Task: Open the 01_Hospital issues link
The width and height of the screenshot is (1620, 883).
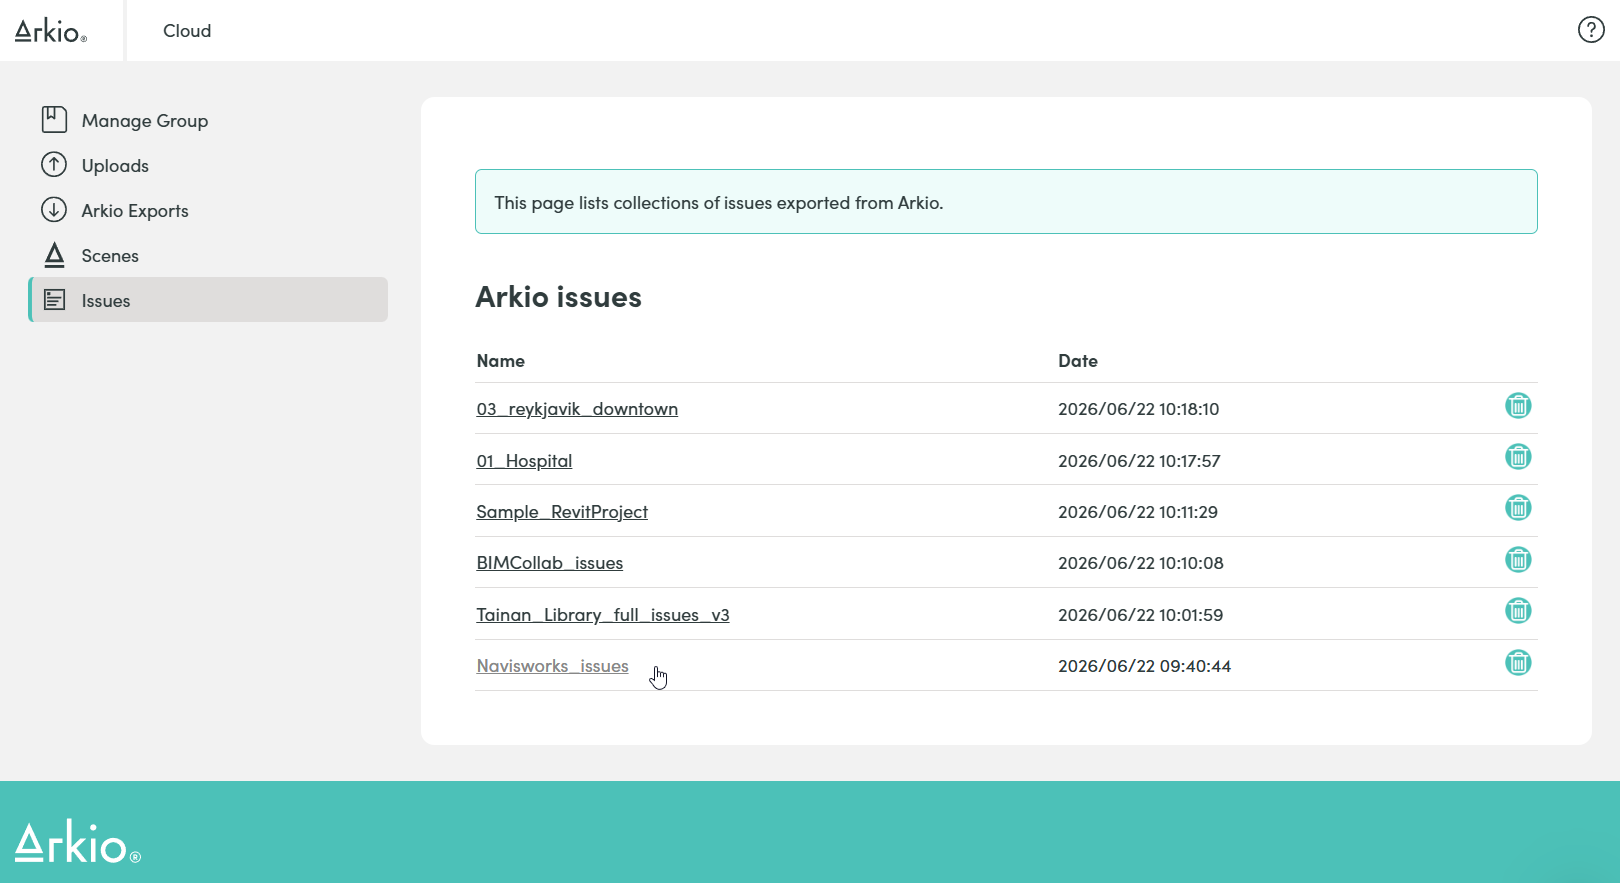Action: pos(524,461)
